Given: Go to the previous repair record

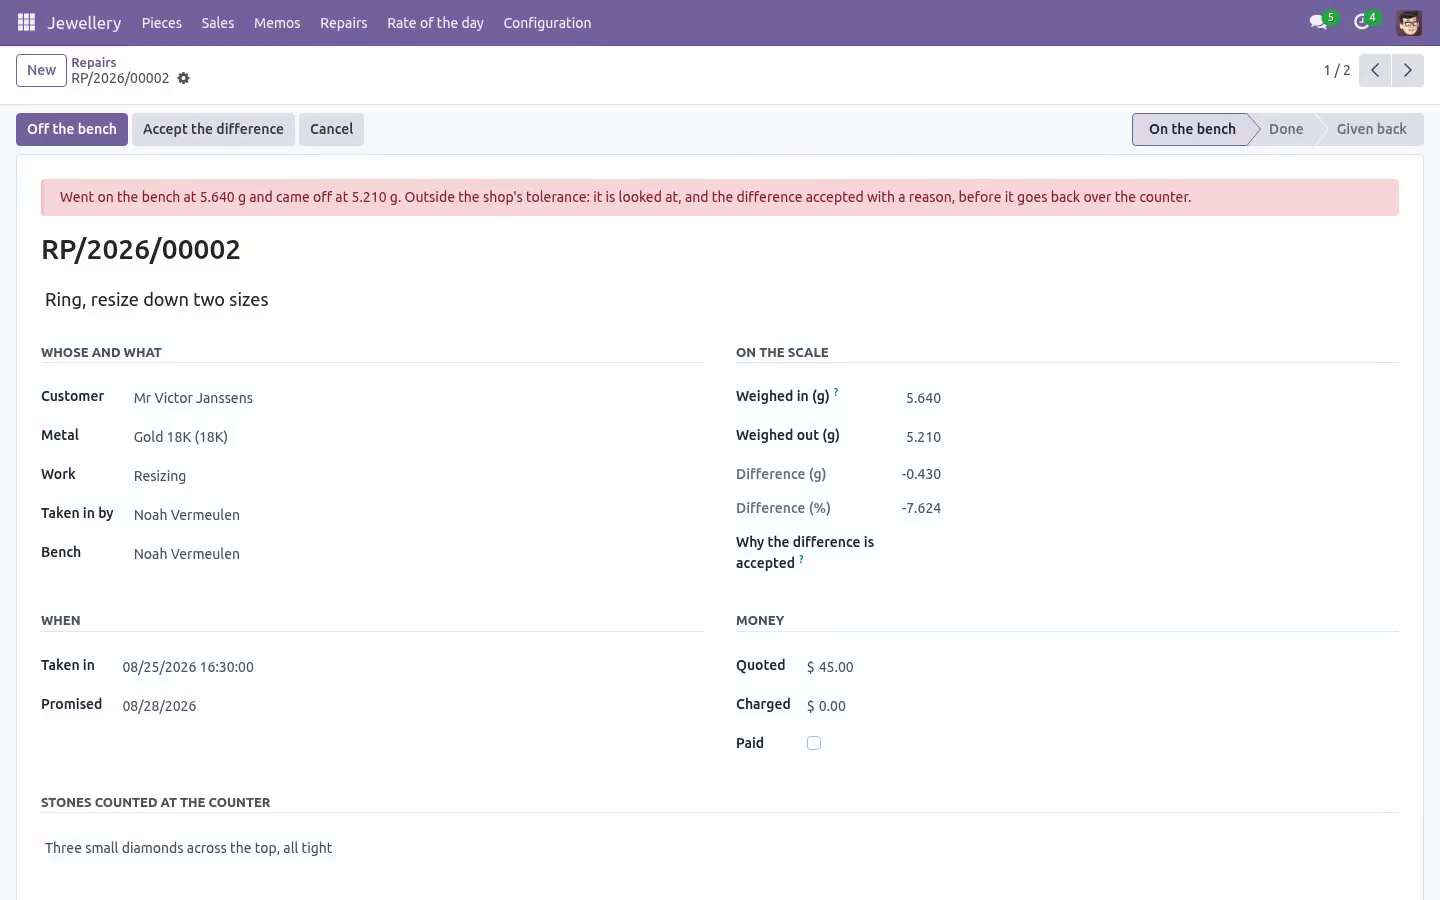Looking at the screenshot, I should click(1375, 70).
